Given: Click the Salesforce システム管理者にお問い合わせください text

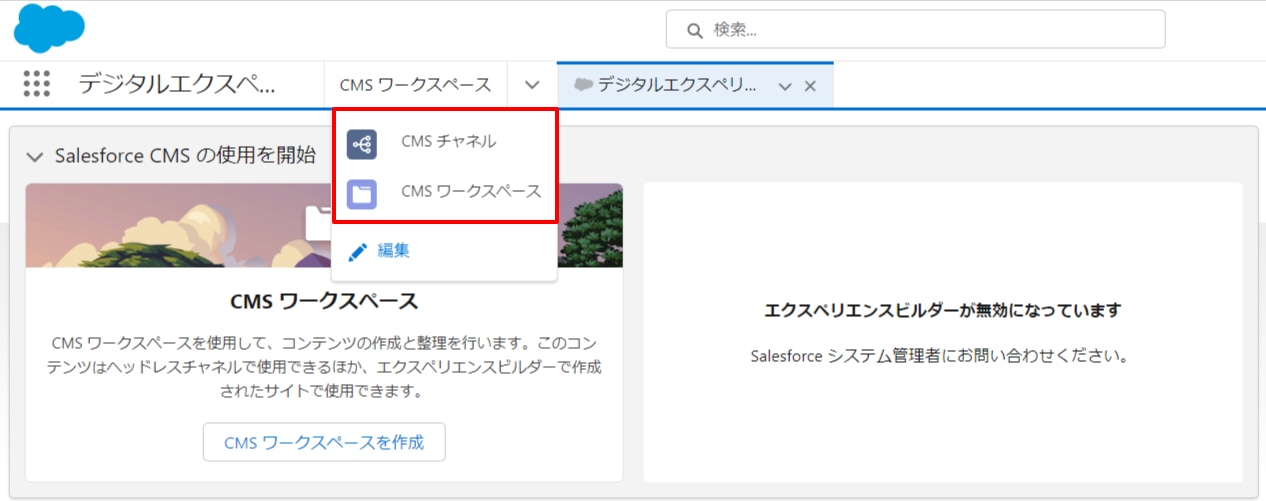Looking at the screenshot, I should (x=939, y=355).
